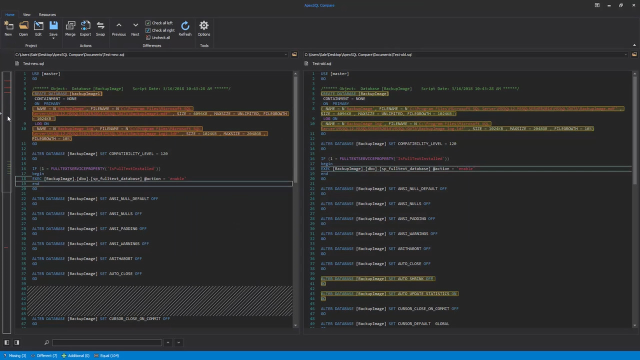Click the search magnifier icon
Screen dimensions: 640x360
tap(47, 342)
